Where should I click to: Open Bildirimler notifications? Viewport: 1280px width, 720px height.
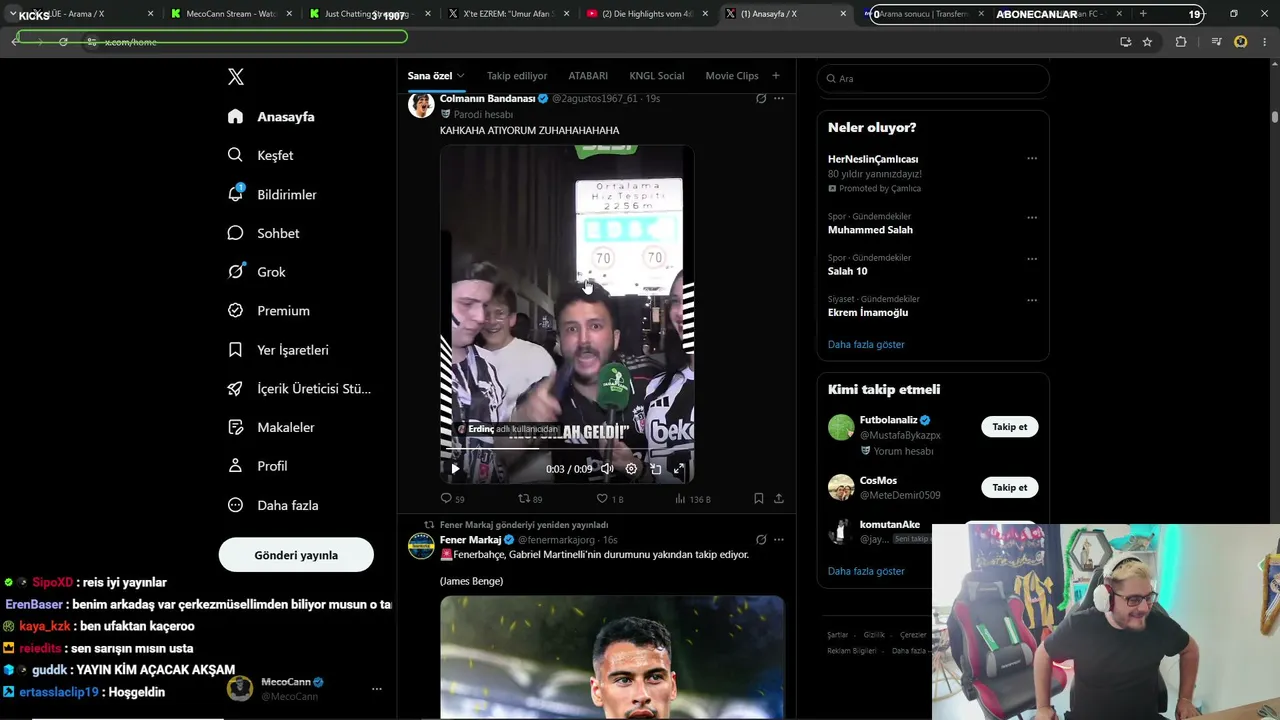pos(272,194)
